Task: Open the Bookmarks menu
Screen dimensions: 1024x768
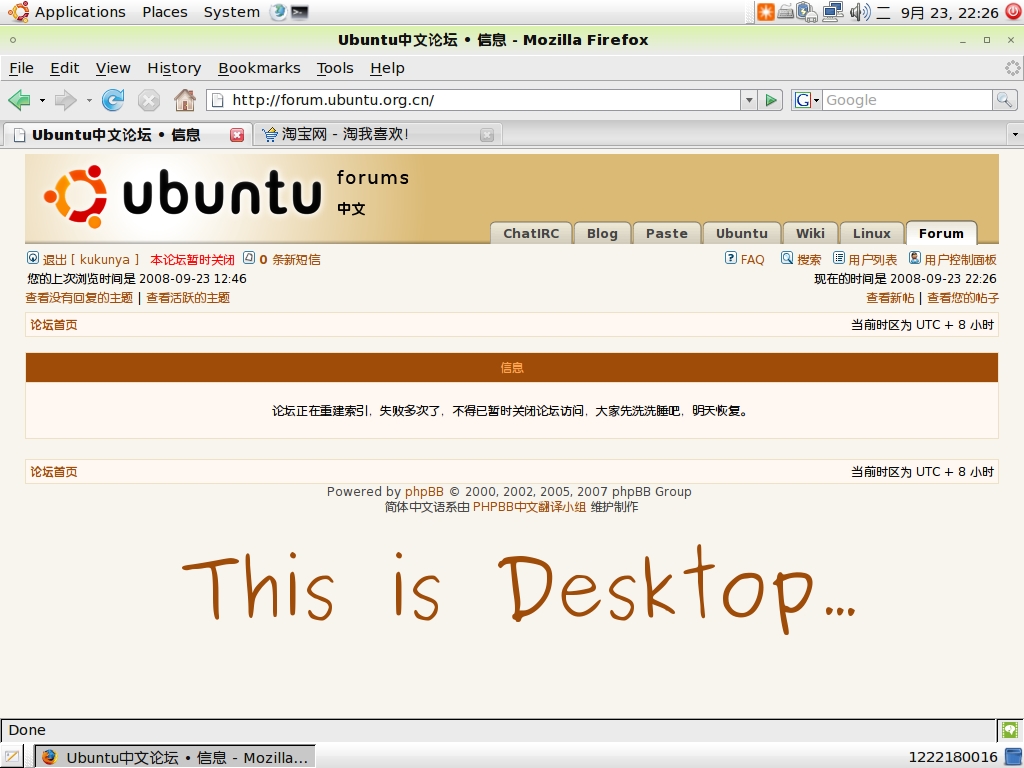Action: 259,68
